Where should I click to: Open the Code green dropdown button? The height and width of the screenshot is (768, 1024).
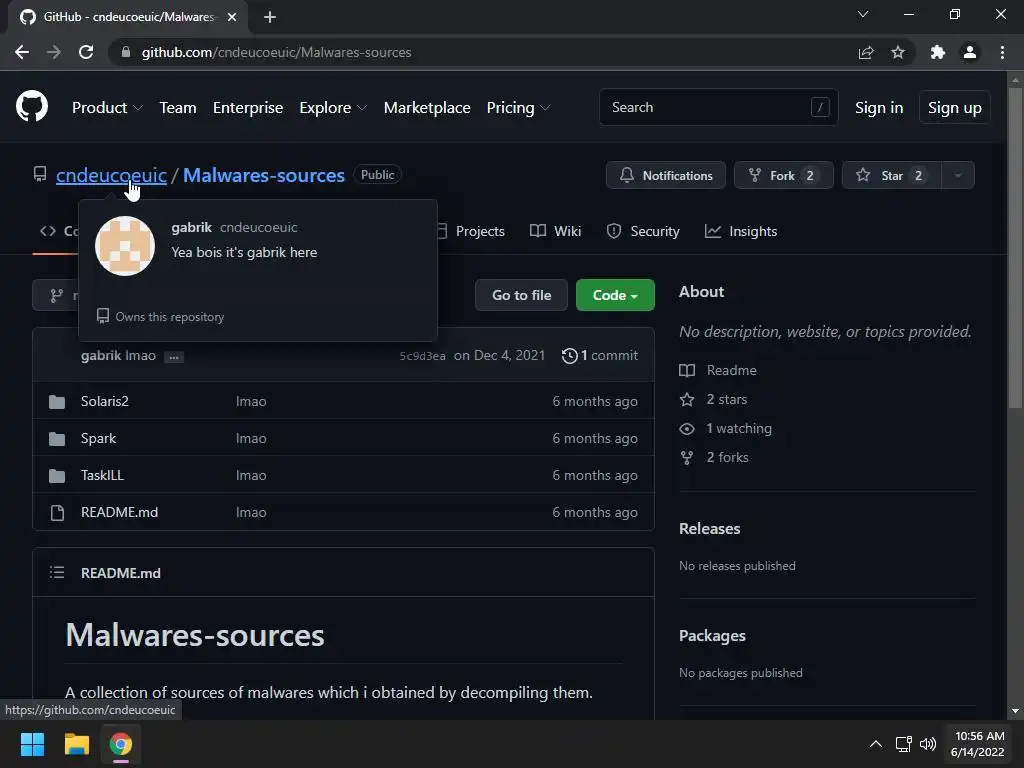(615, 295)
